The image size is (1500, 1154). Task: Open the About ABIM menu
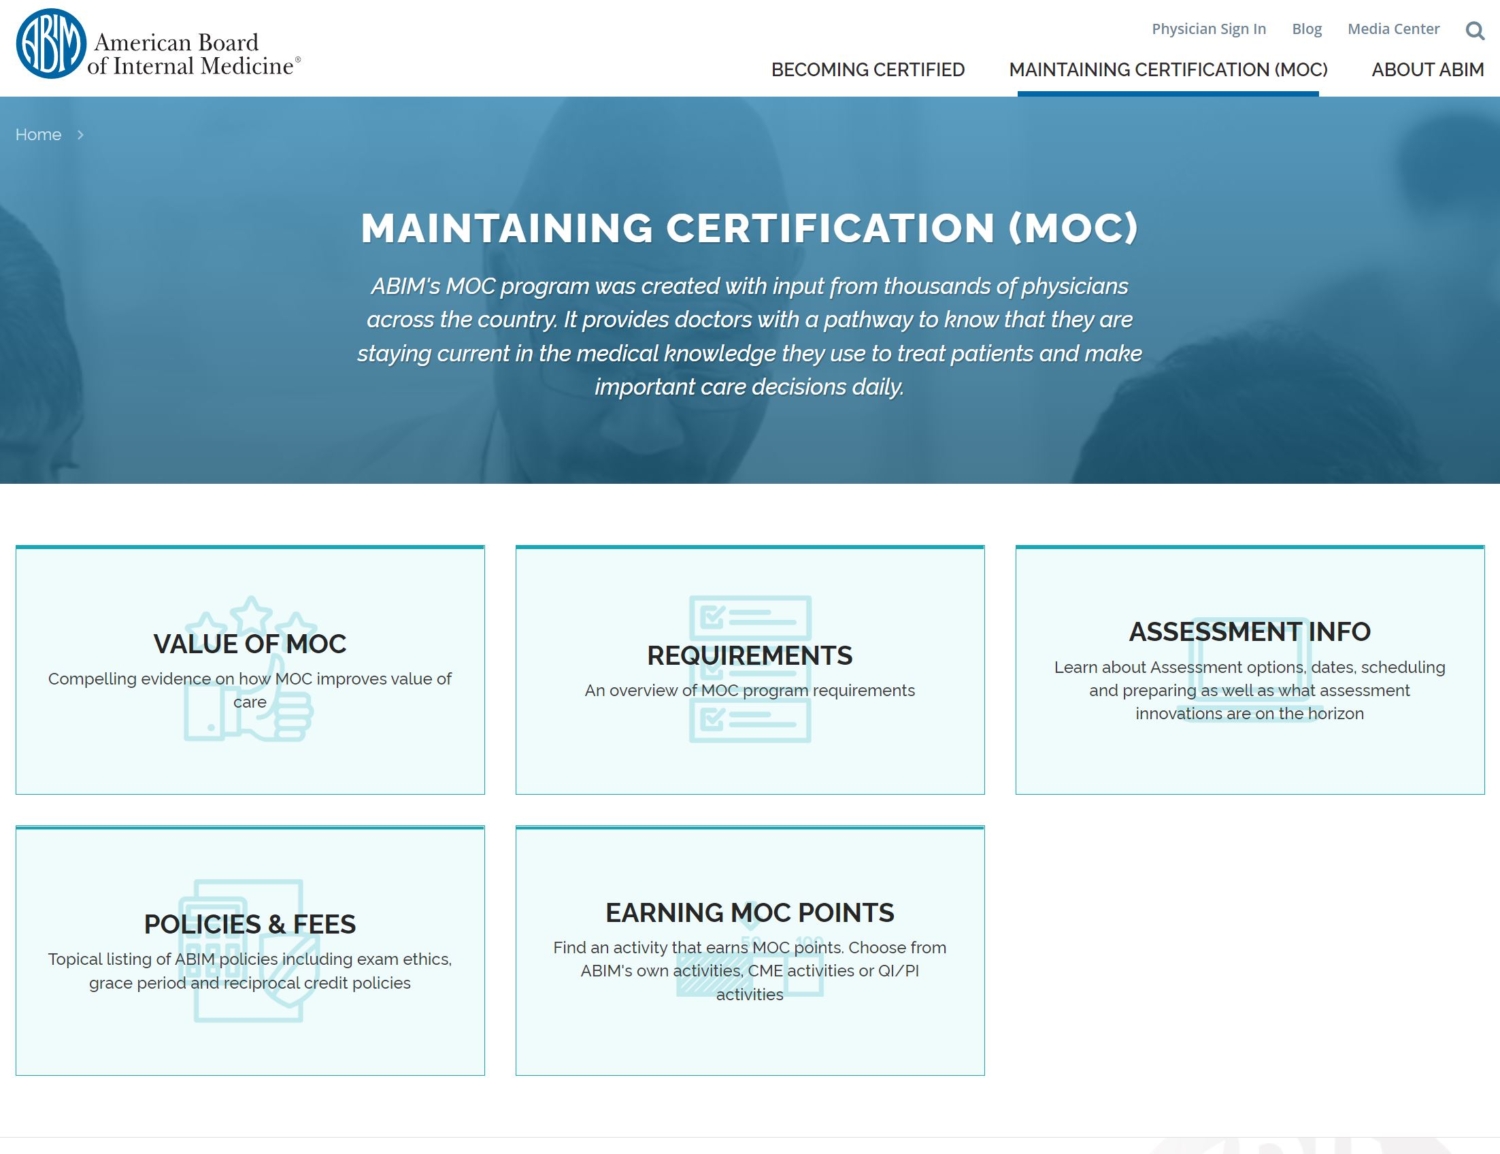pos(1427,69)
